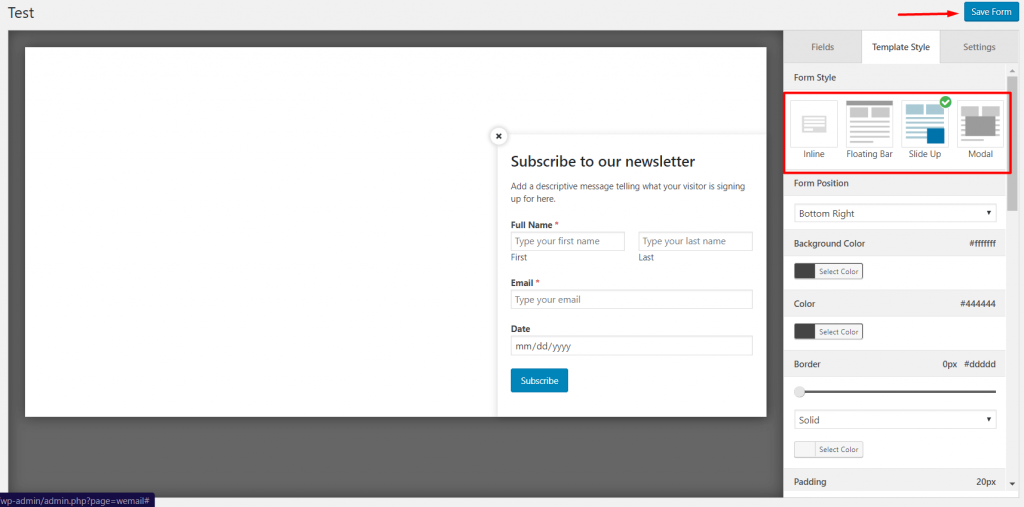This screenshot has width=1024, height=507.
Task: Click the first name input field
Action: click(568, 241)
